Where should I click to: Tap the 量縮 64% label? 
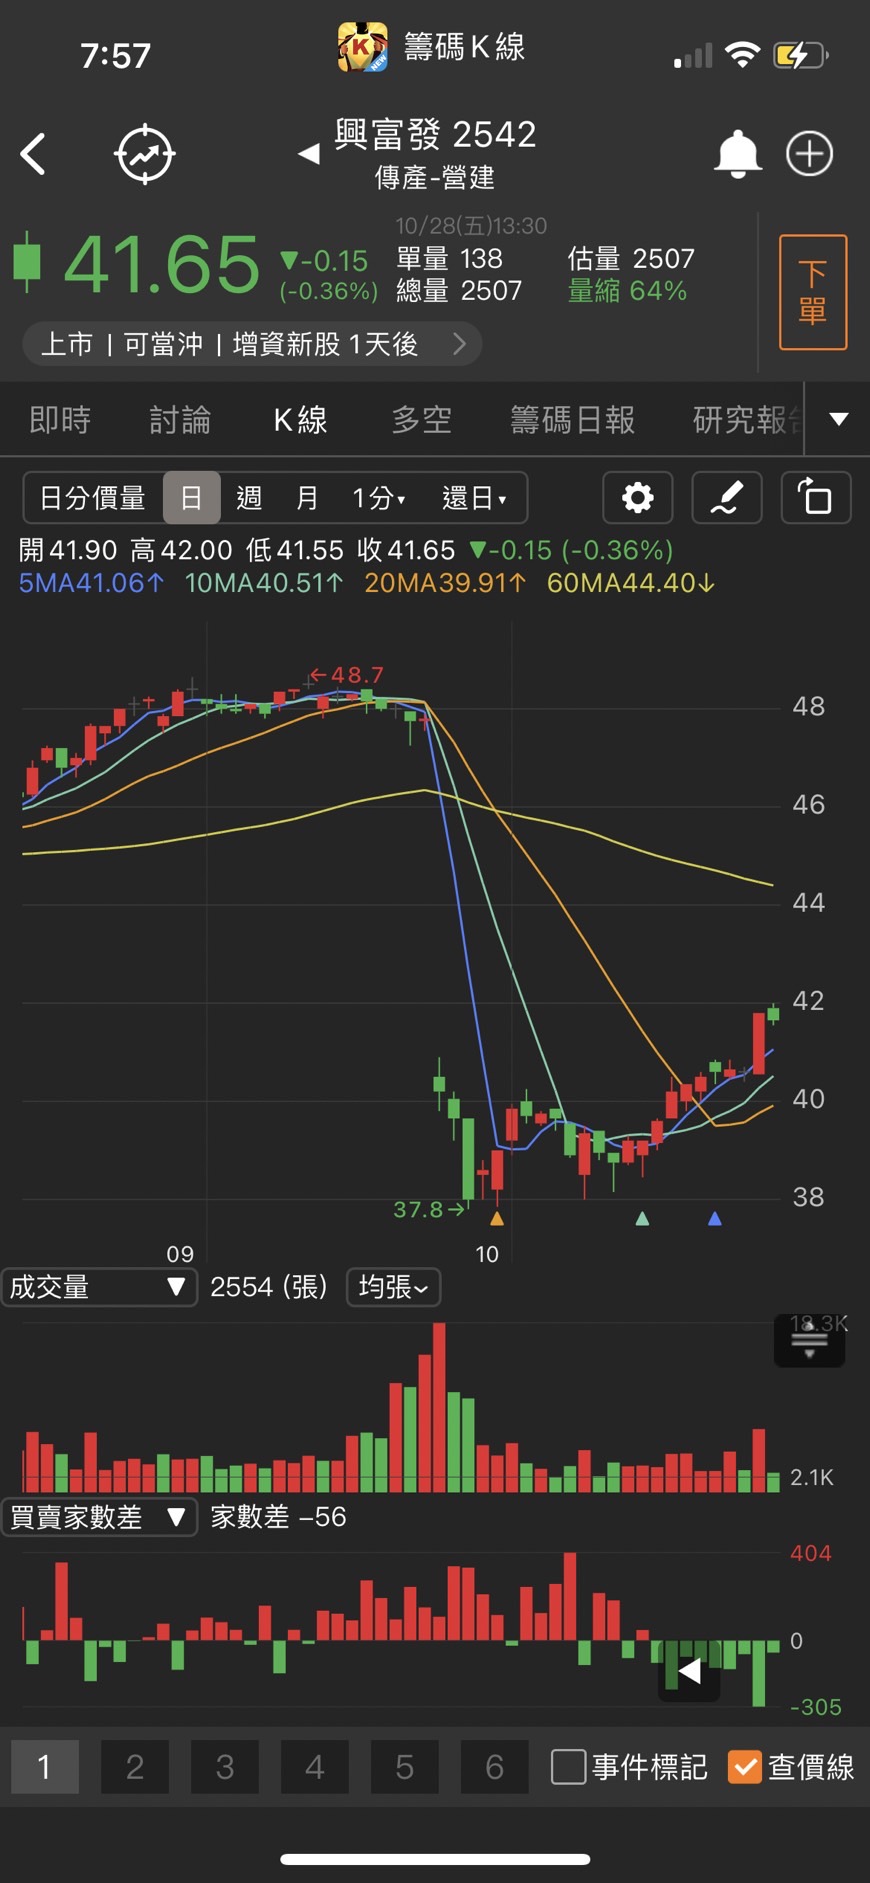[627, 291]
